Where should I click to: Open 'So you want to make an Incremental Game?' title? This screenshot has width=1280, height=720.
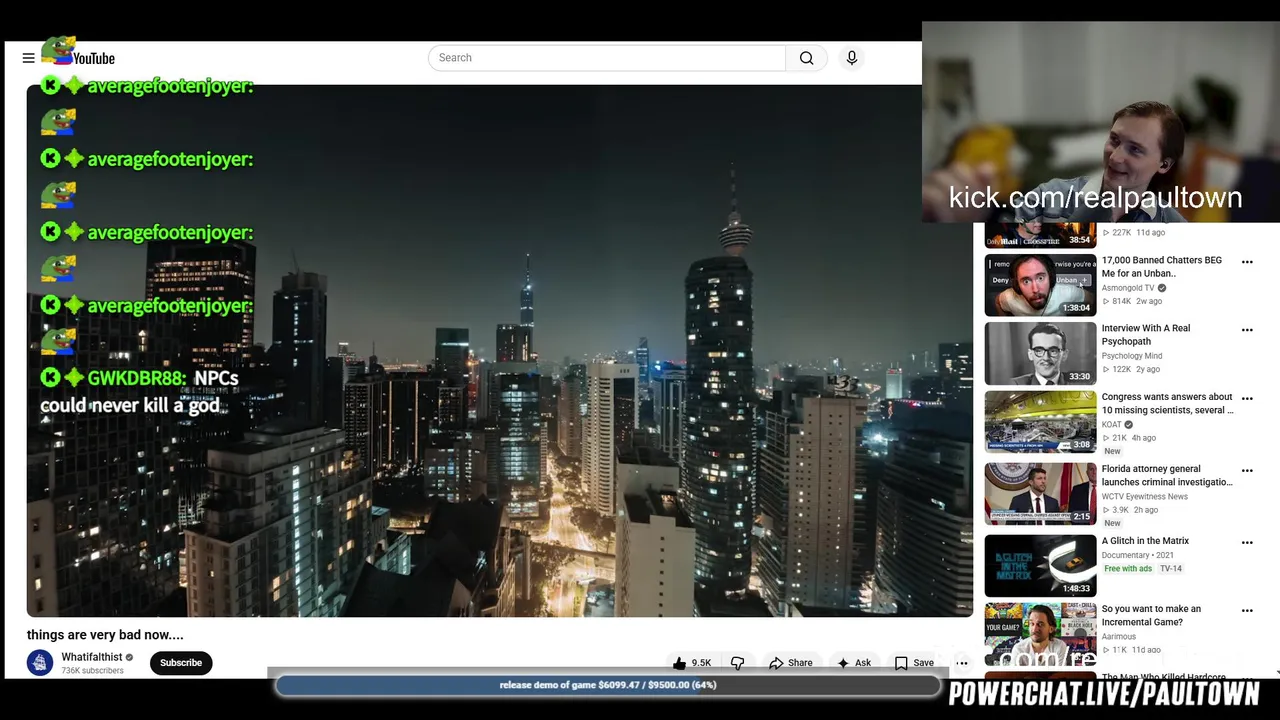pyautogui.click(x=1151, y=615)
